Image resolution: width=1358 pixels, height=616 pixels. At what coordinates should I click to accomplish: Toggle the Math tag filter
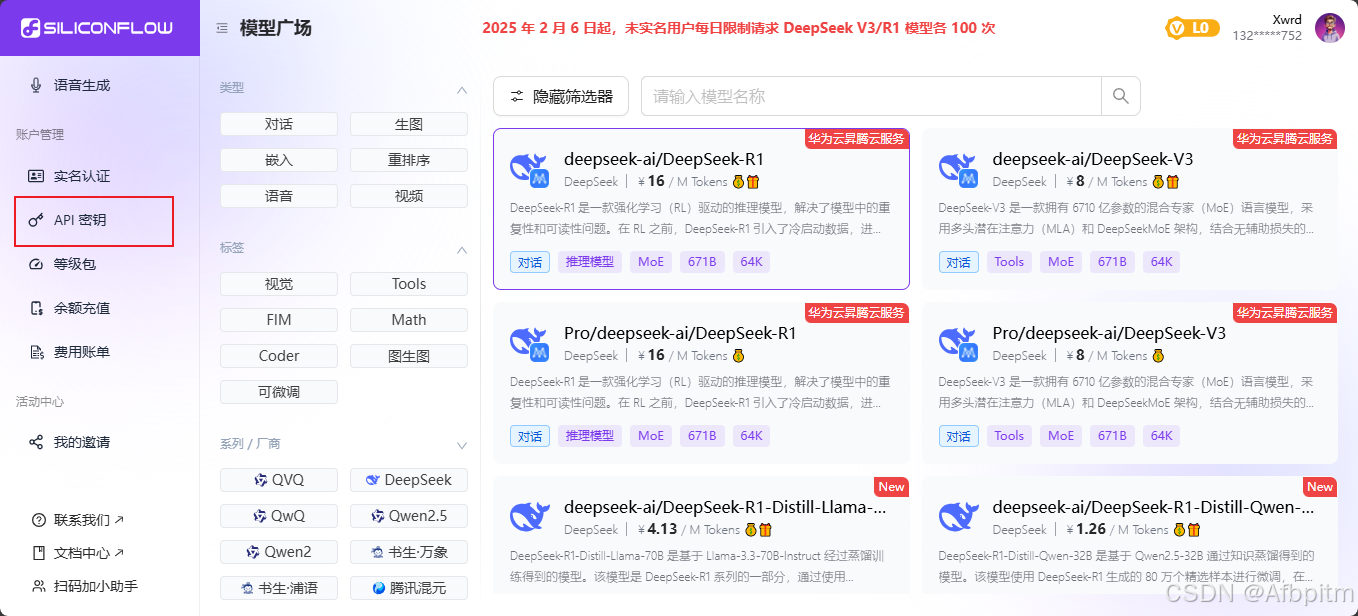409,320
